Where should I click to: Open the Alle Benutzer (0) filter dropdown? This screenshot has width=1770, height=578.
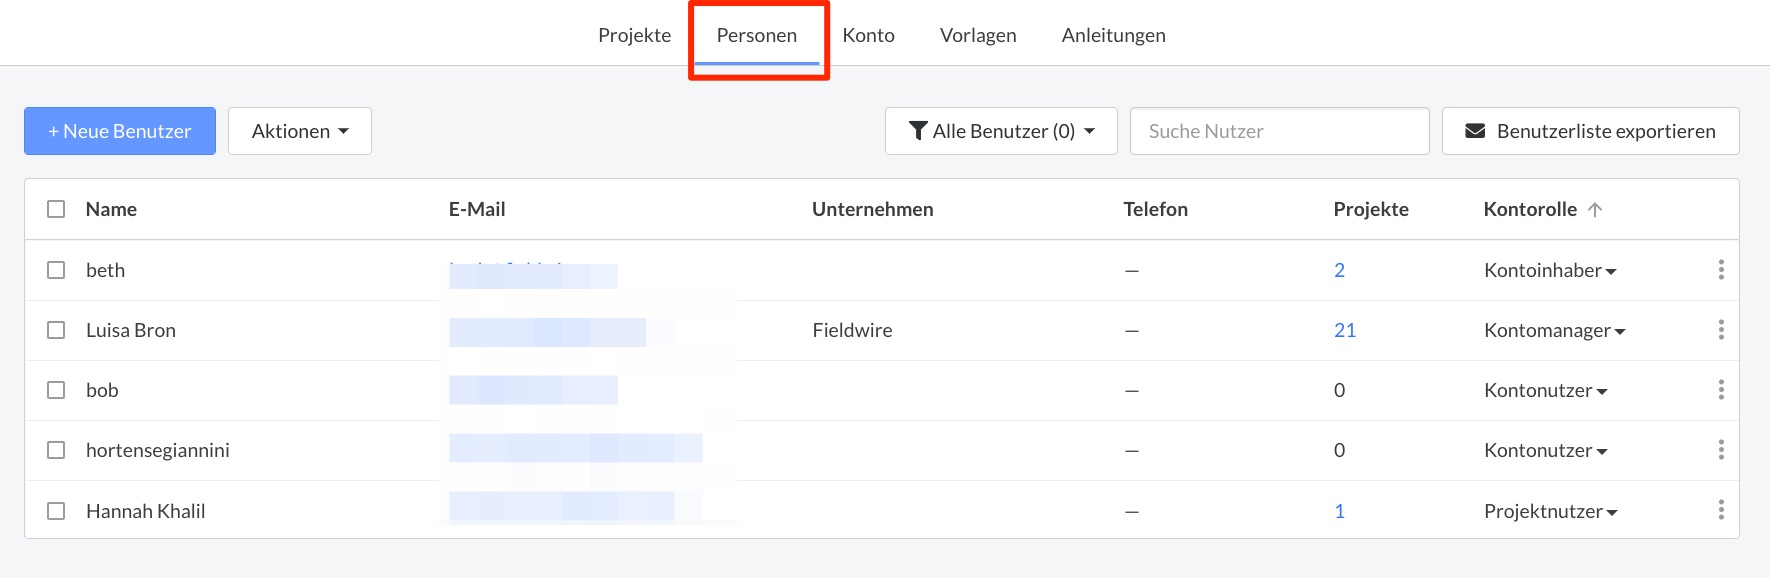1001,131
